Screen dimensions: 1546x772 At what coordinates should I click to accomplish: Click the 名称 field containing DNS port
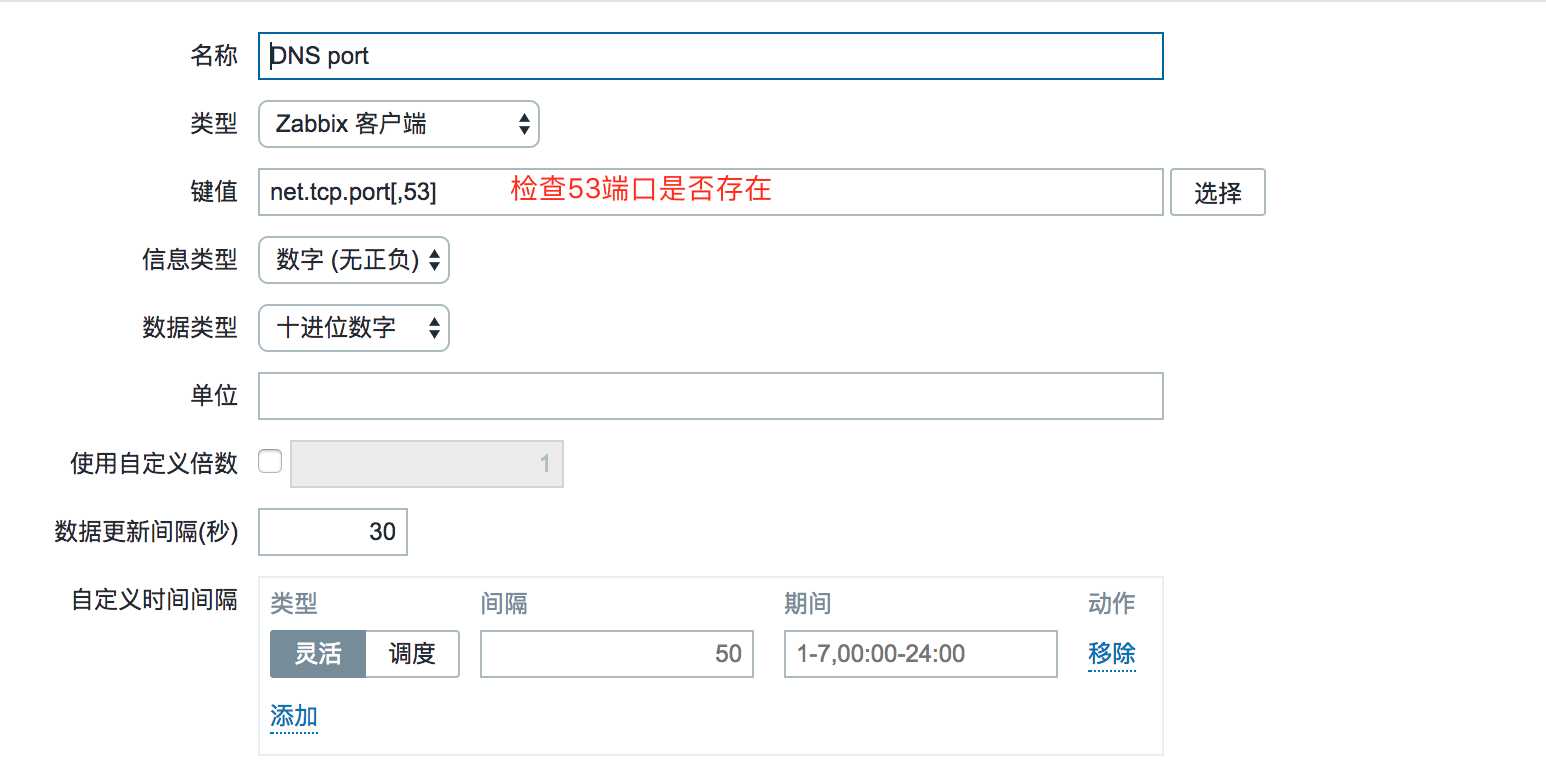pos(710,56)
